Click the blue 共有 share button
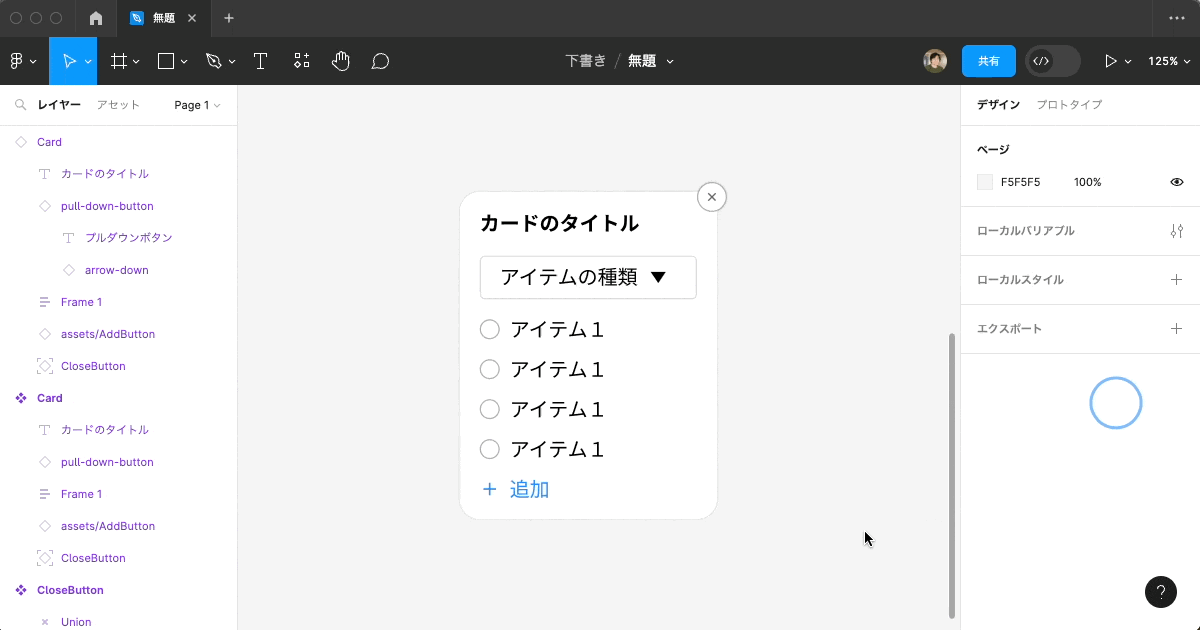This screenshot has height=630, width=1200. [988, 61]
